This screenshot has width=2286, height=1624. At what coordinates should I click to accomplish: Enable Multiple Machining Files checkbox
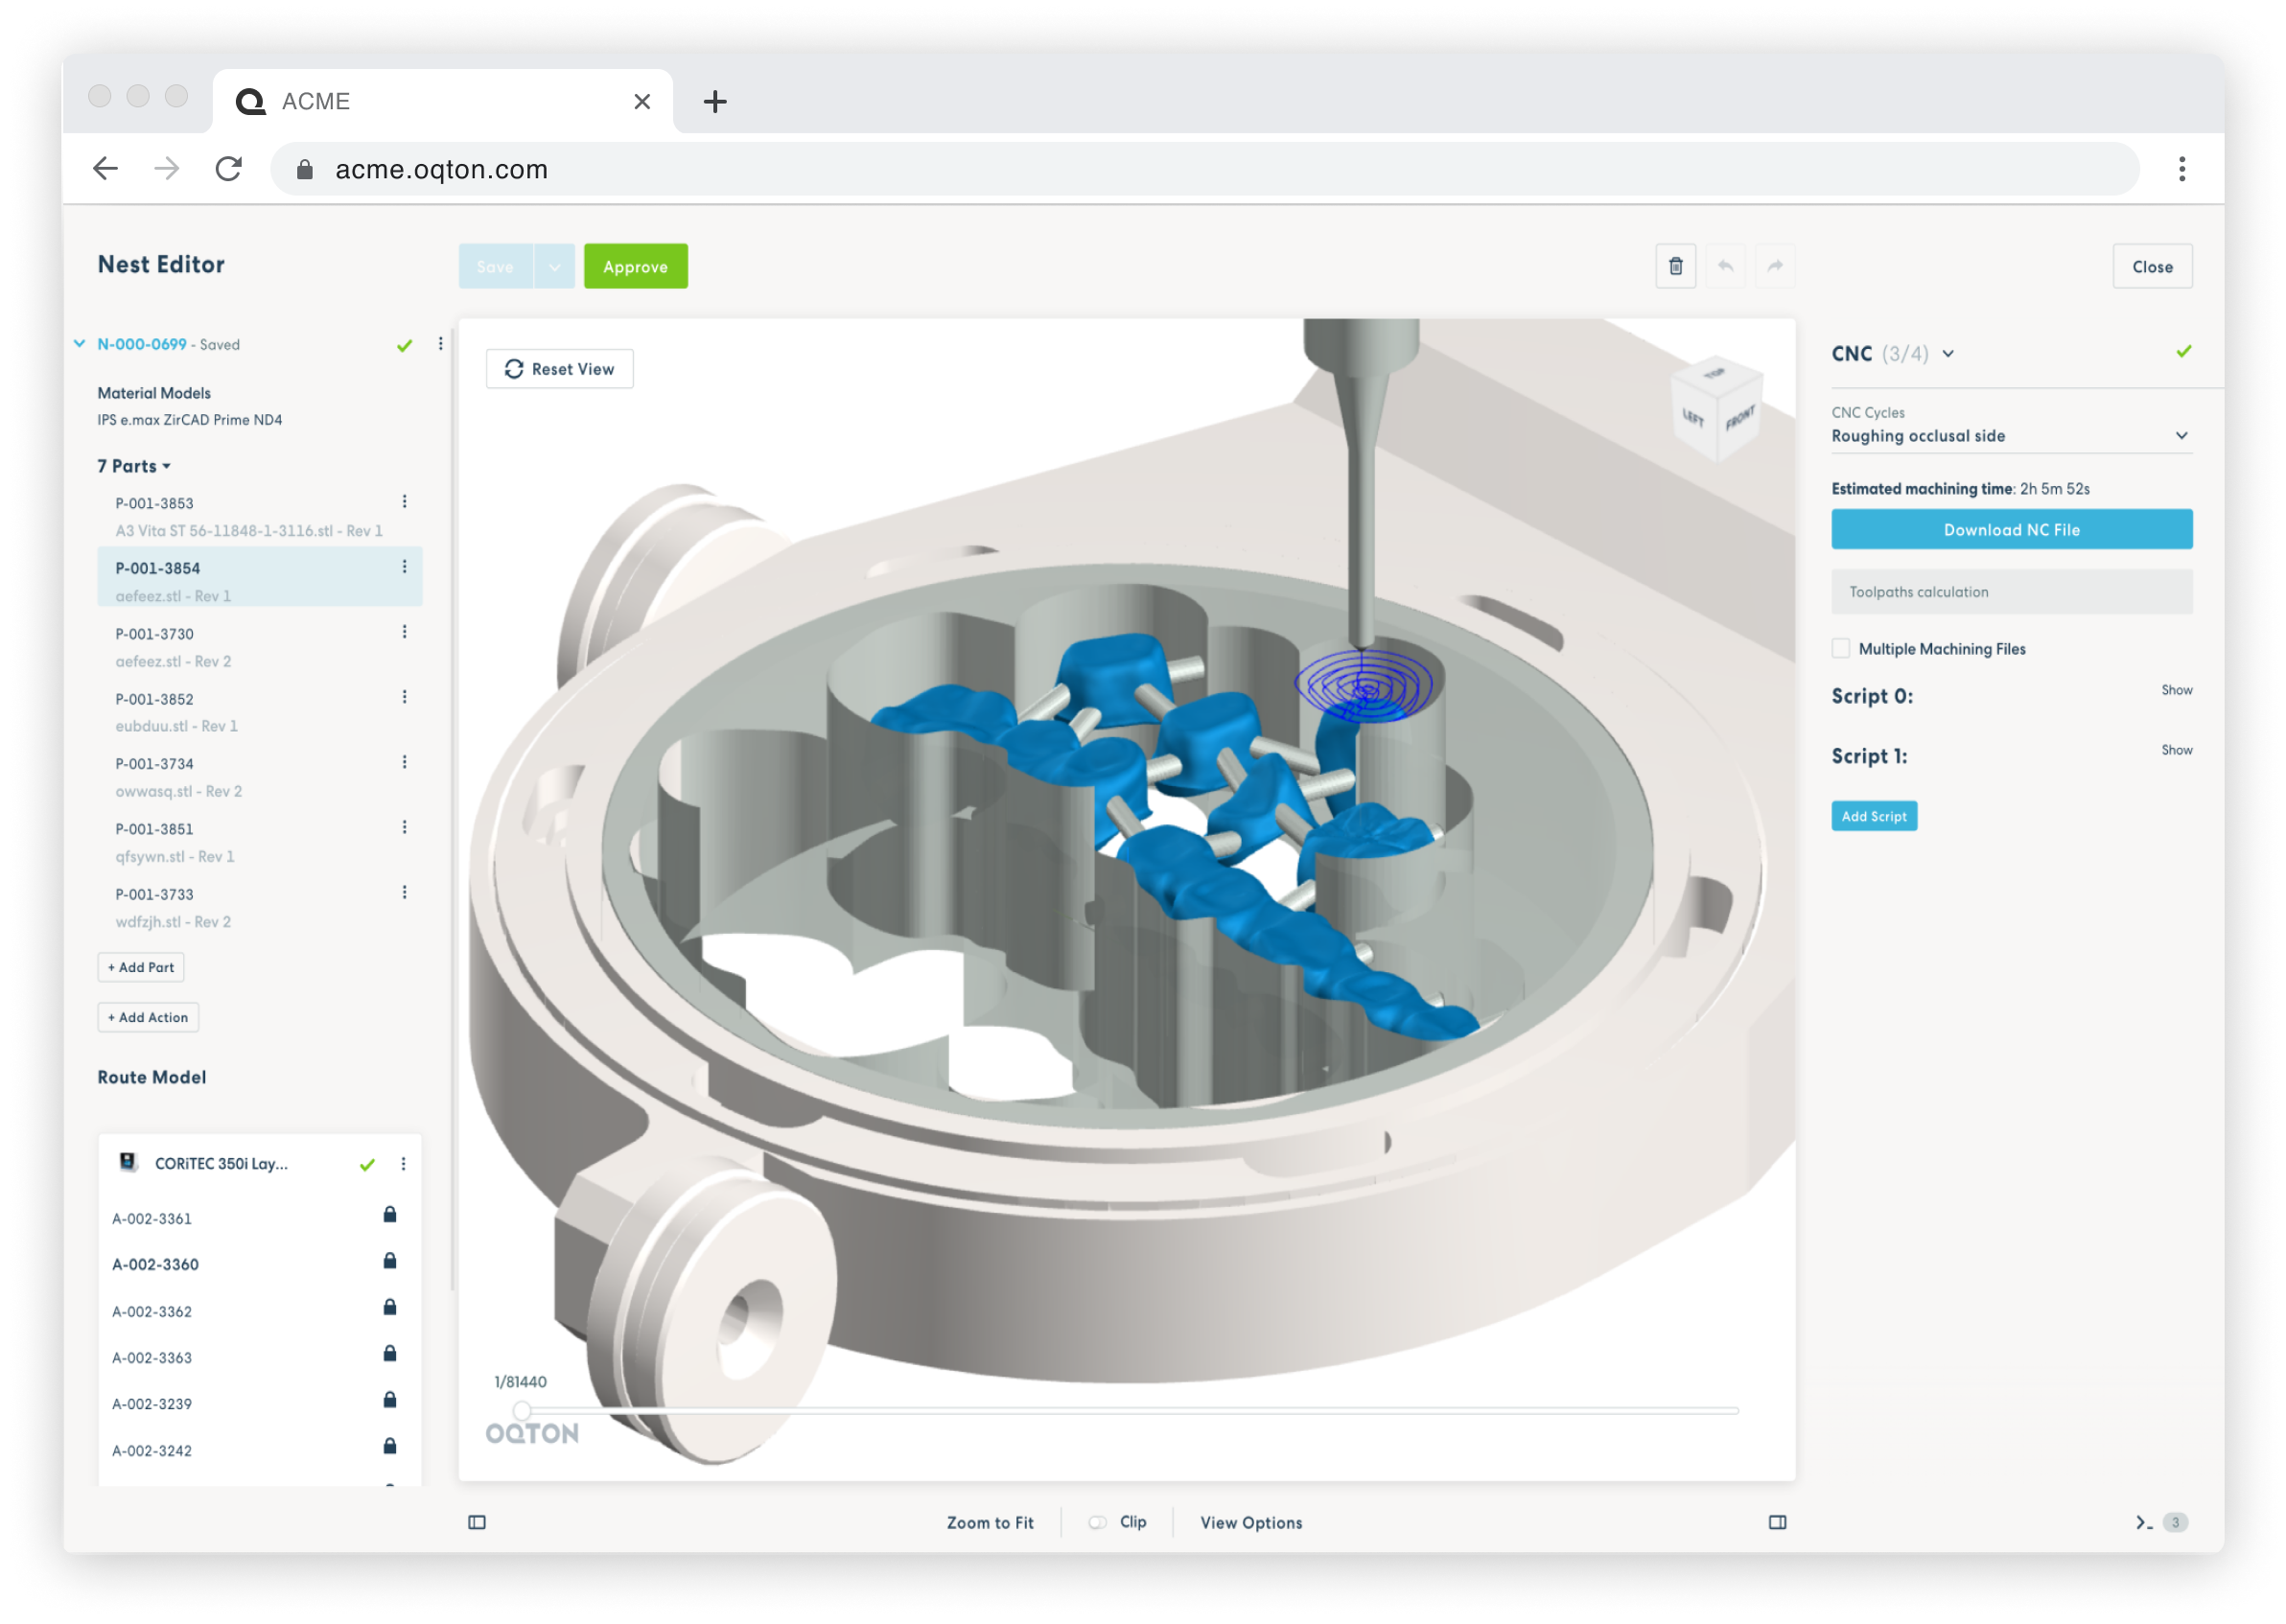coord(1841,648)
